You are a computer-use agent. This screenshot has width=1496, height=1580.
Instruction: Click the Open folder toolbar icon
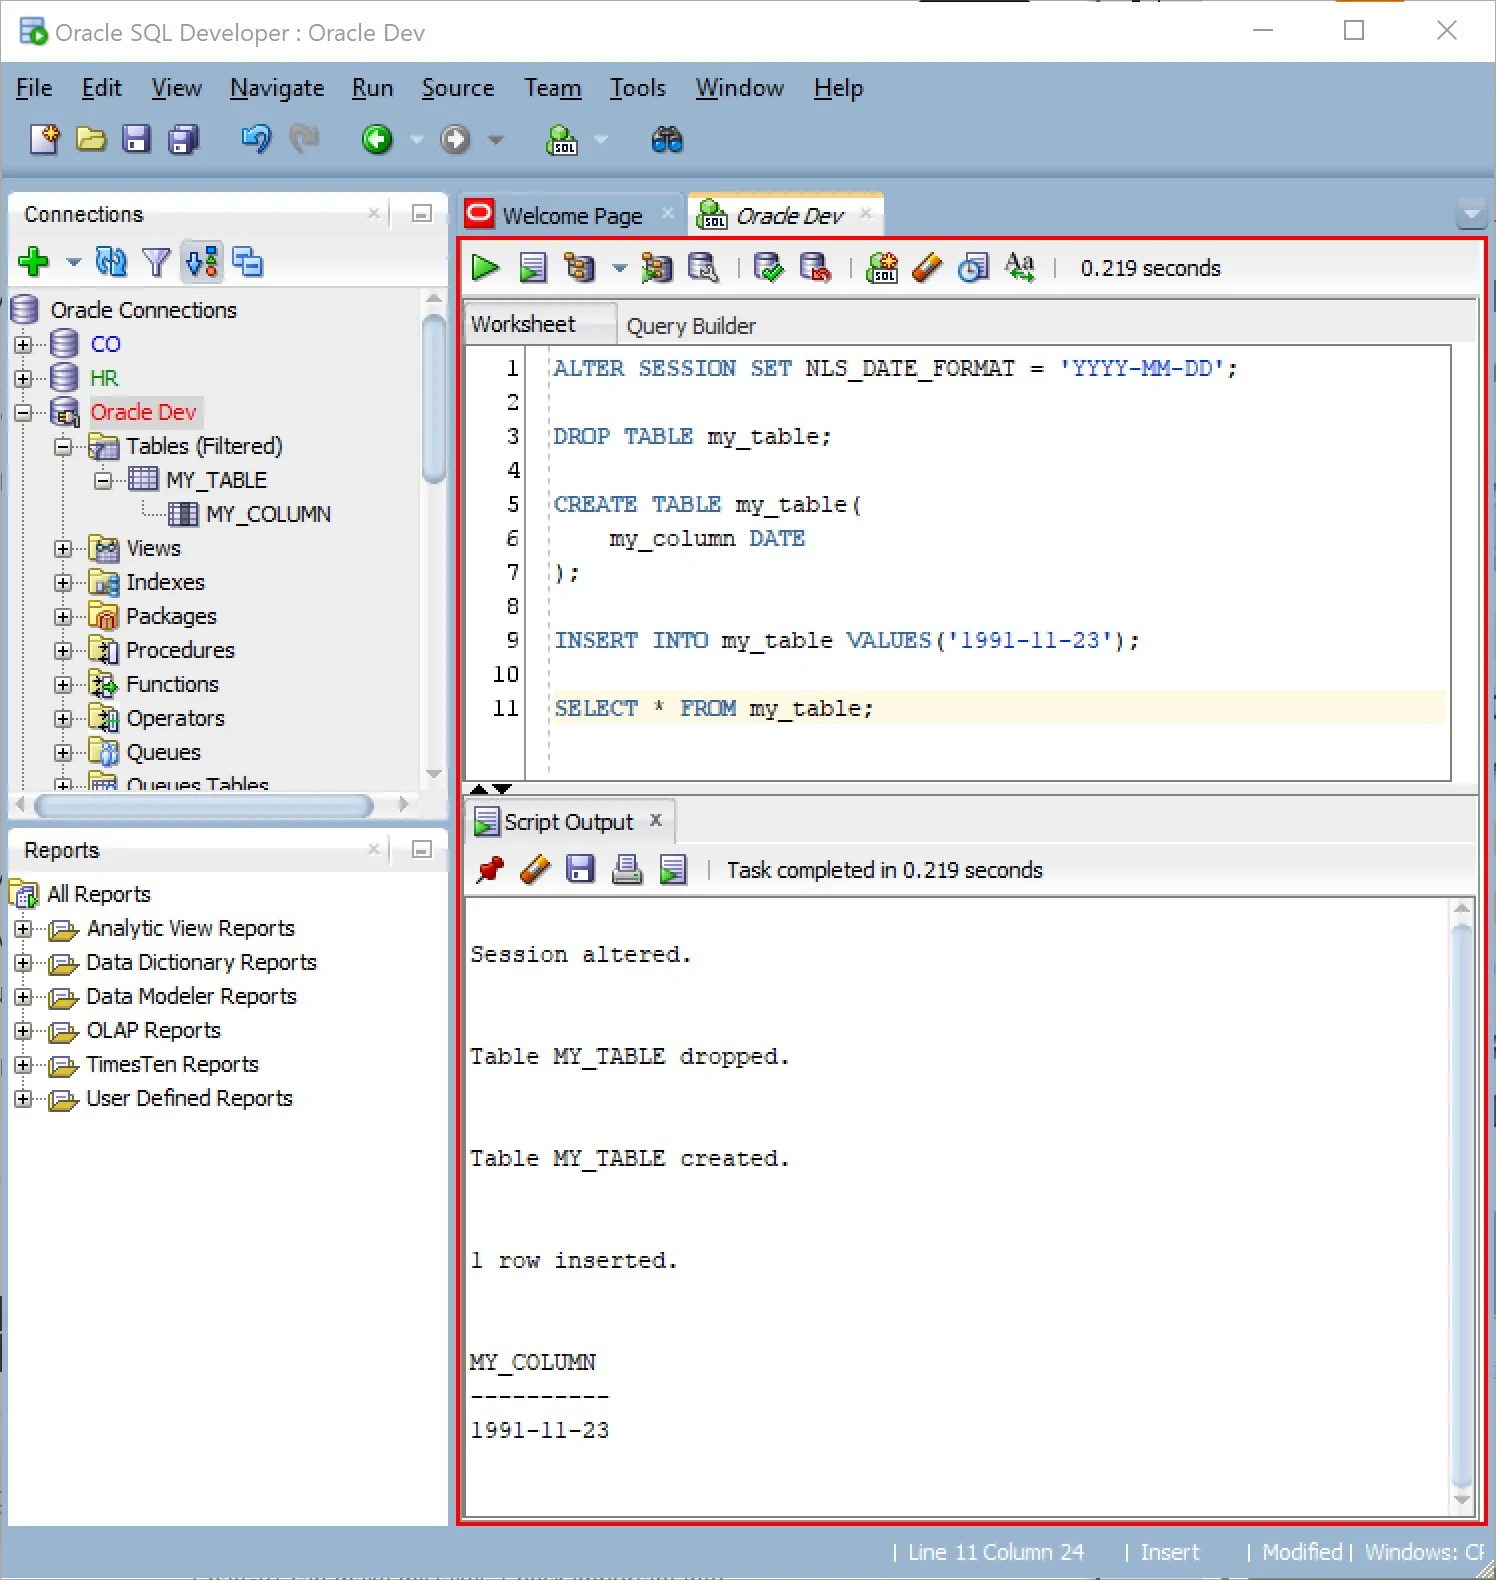90,139
